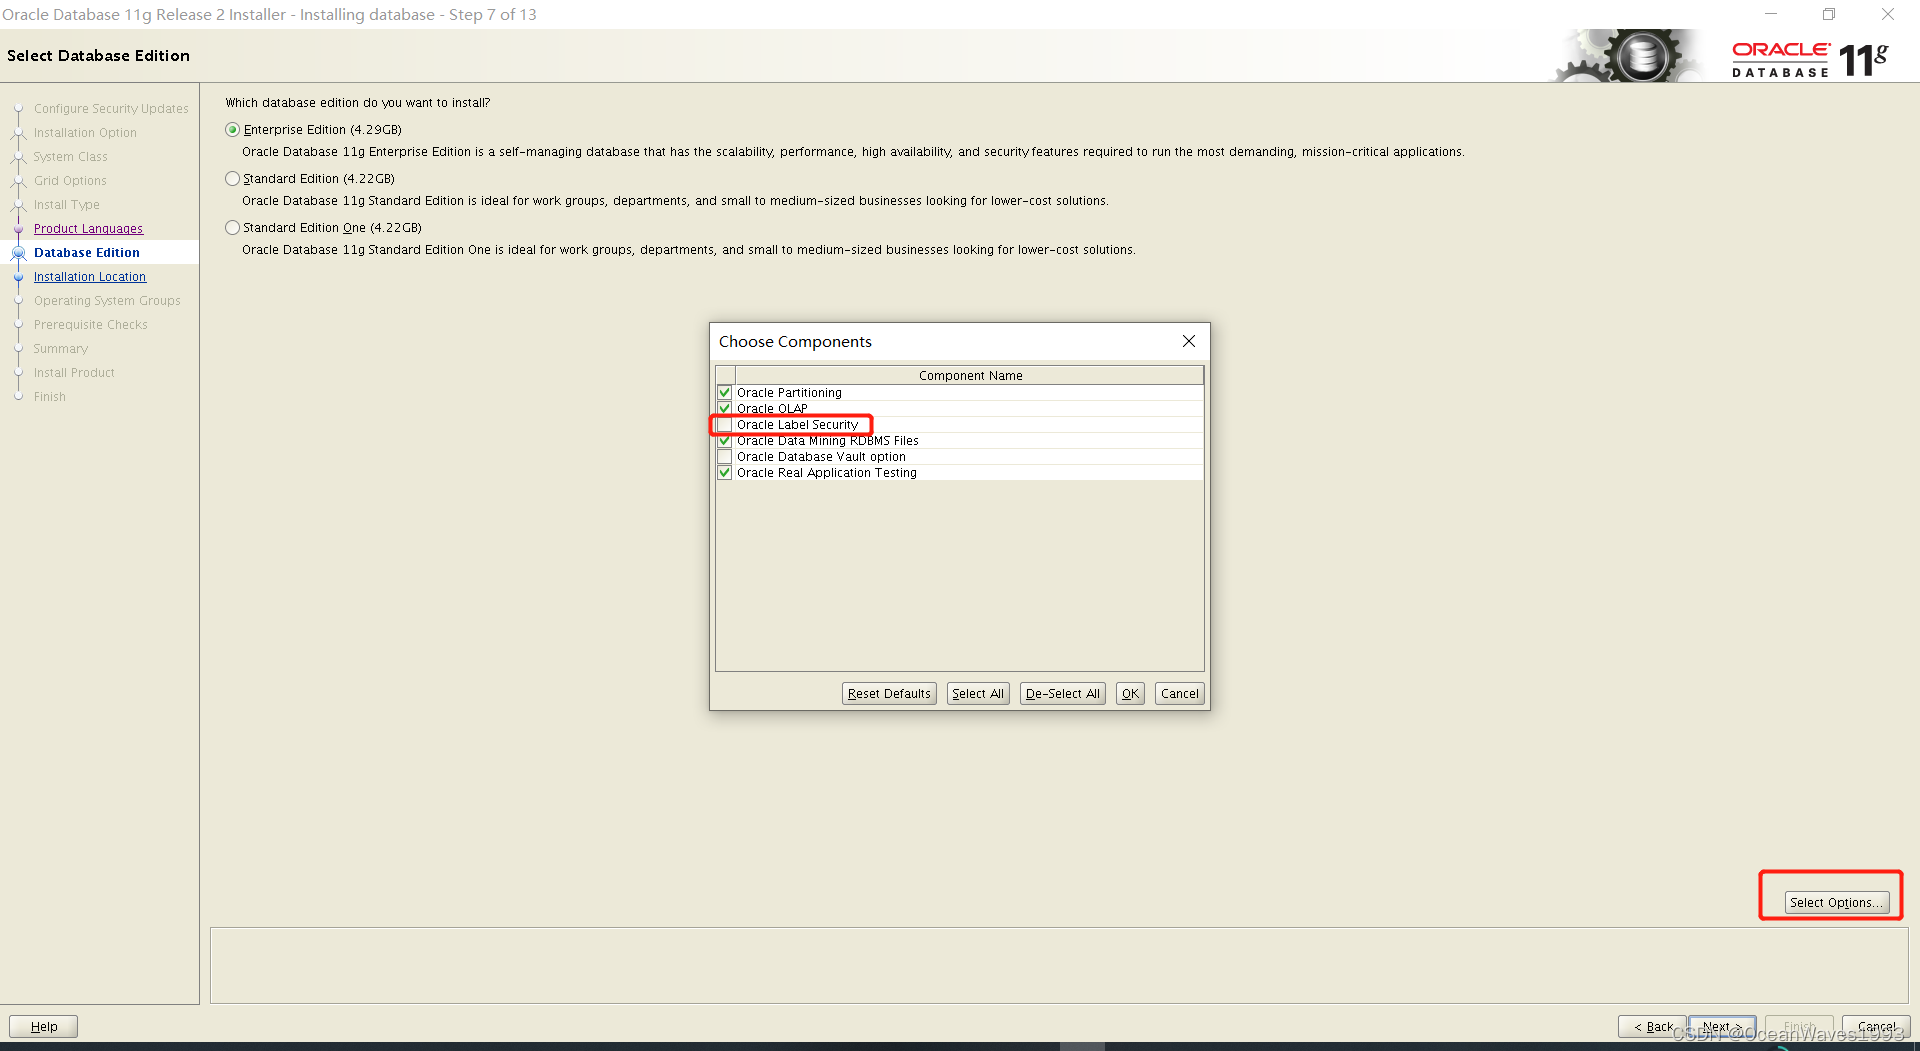Click the Oracle Partitioning row text
The image size is (1920, 1051).
tap(789, 393)
